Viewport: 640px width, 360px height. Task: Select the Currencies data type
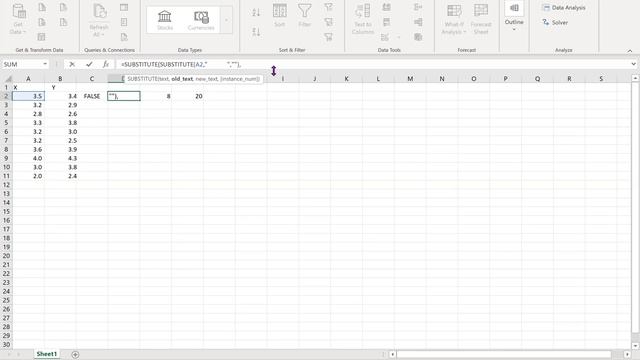201,20
